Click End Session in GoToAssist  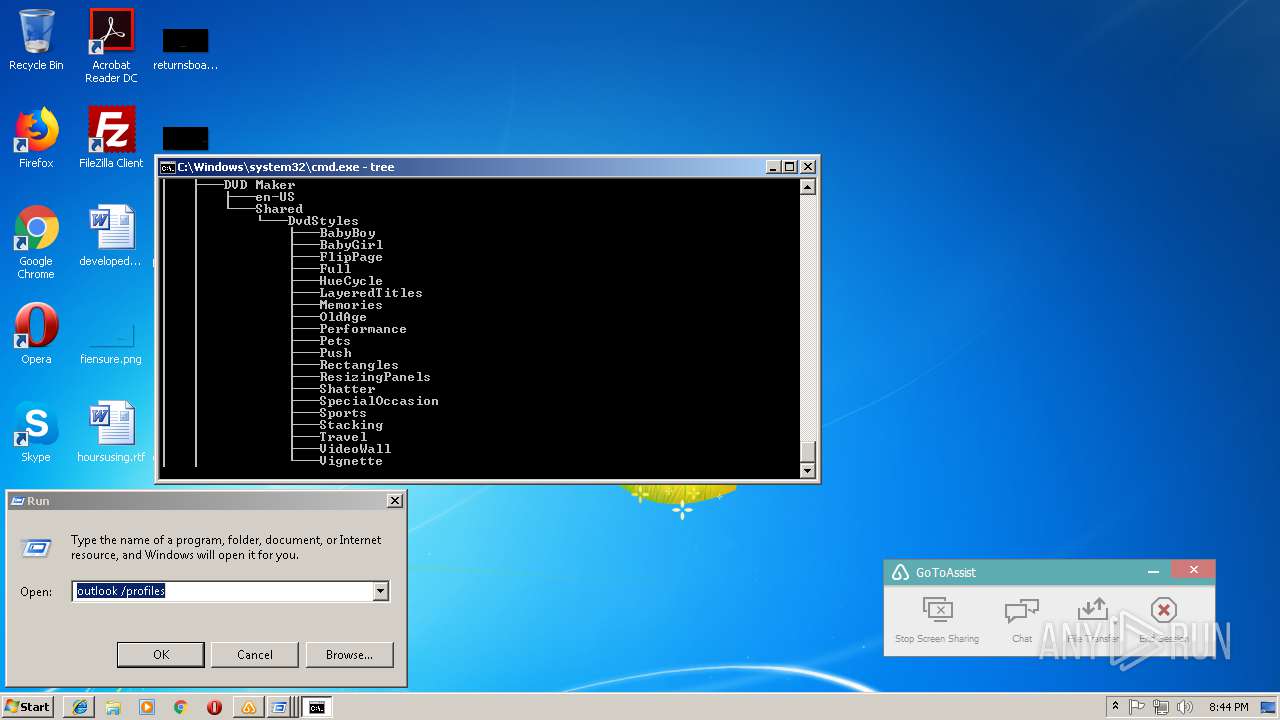[x=1163, y=620]
